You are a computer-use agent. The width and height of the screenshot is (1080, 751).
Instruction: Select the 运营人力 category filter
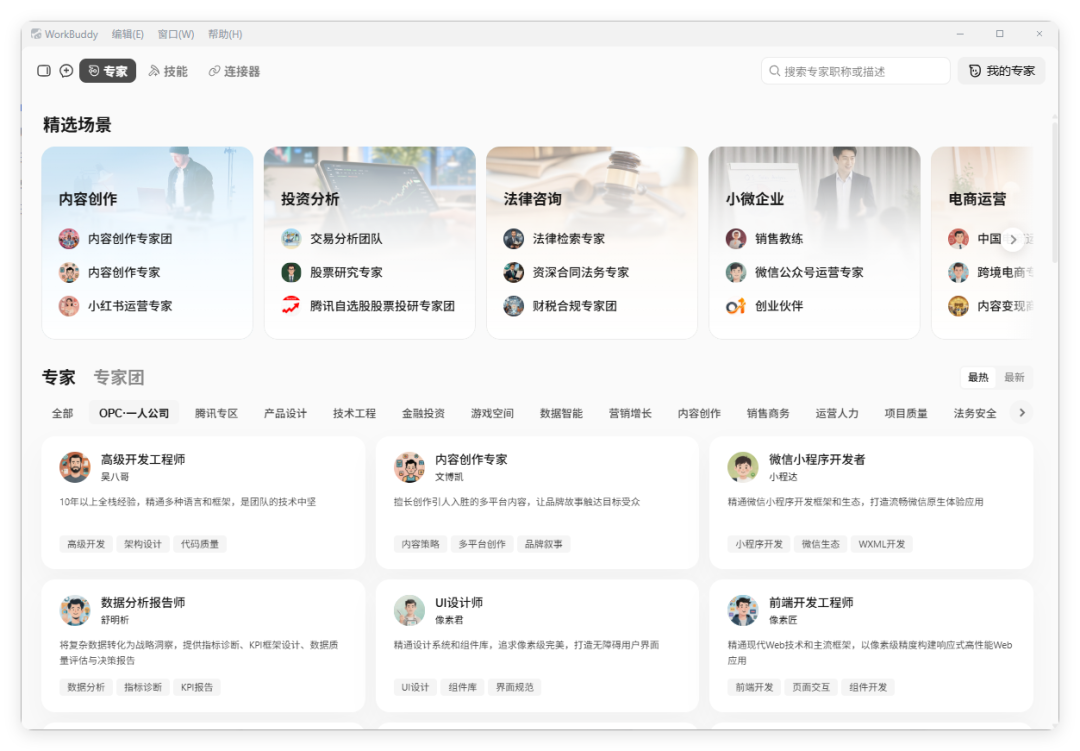coord(837,413)
